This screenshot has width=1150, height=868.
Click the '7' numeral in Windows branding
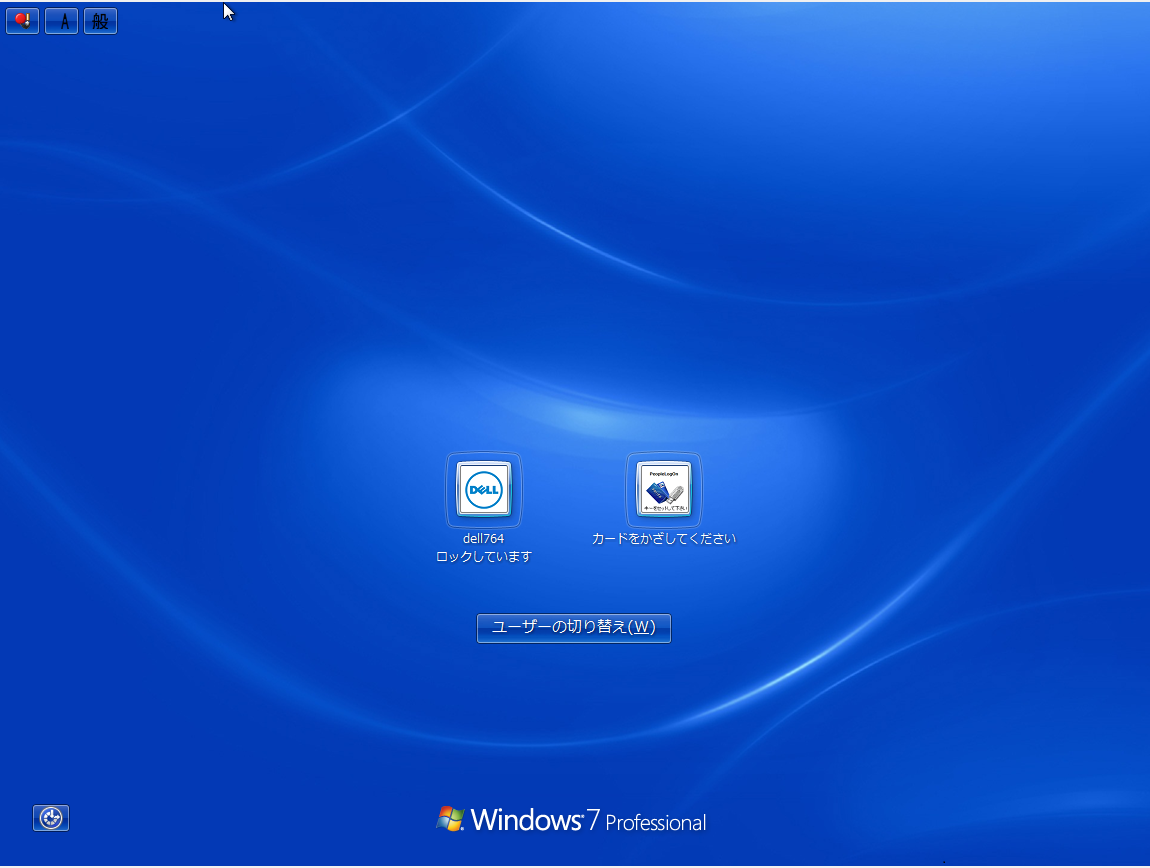pyautogui.click(x=593, y=821)
